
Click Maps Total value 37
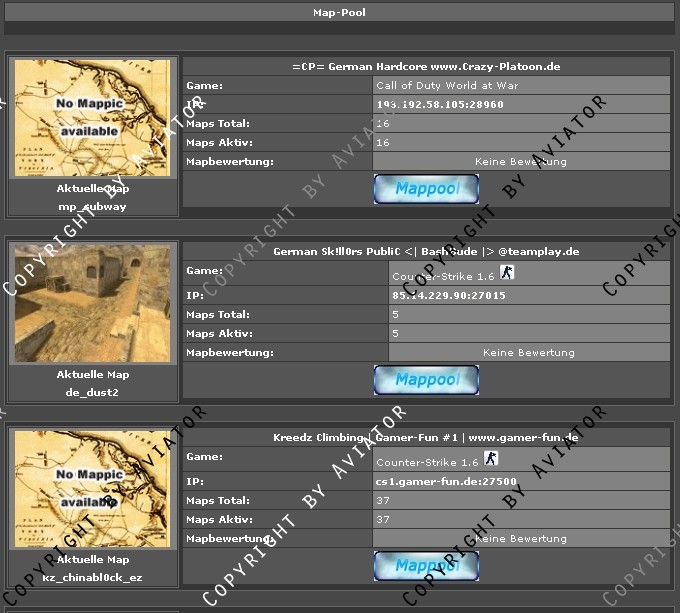click(383, 501)
